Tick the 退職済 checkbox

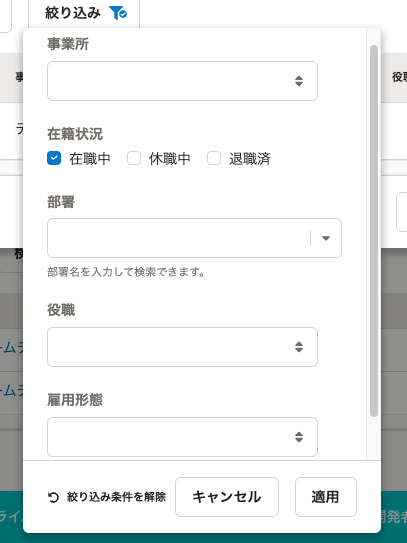(214, 158)
